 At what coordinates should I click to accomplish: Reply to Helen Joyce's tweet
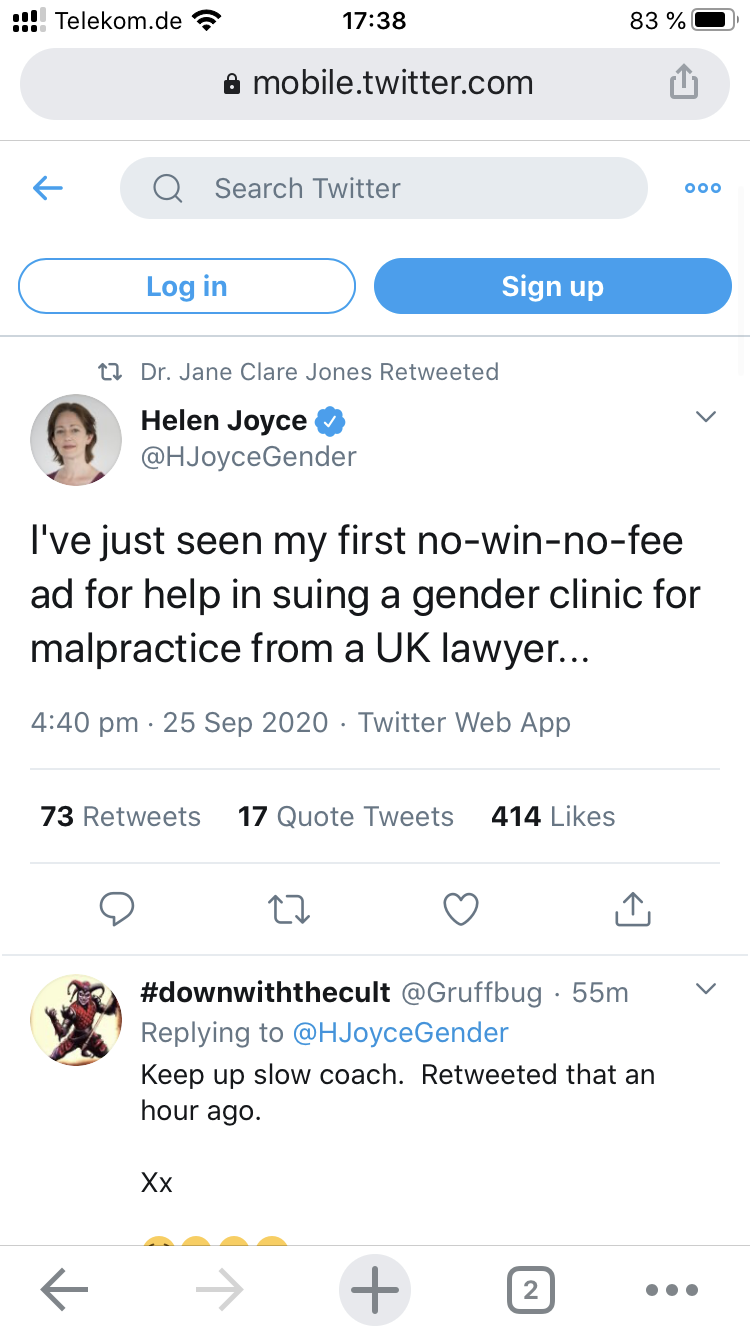click(x=117, y=908)
